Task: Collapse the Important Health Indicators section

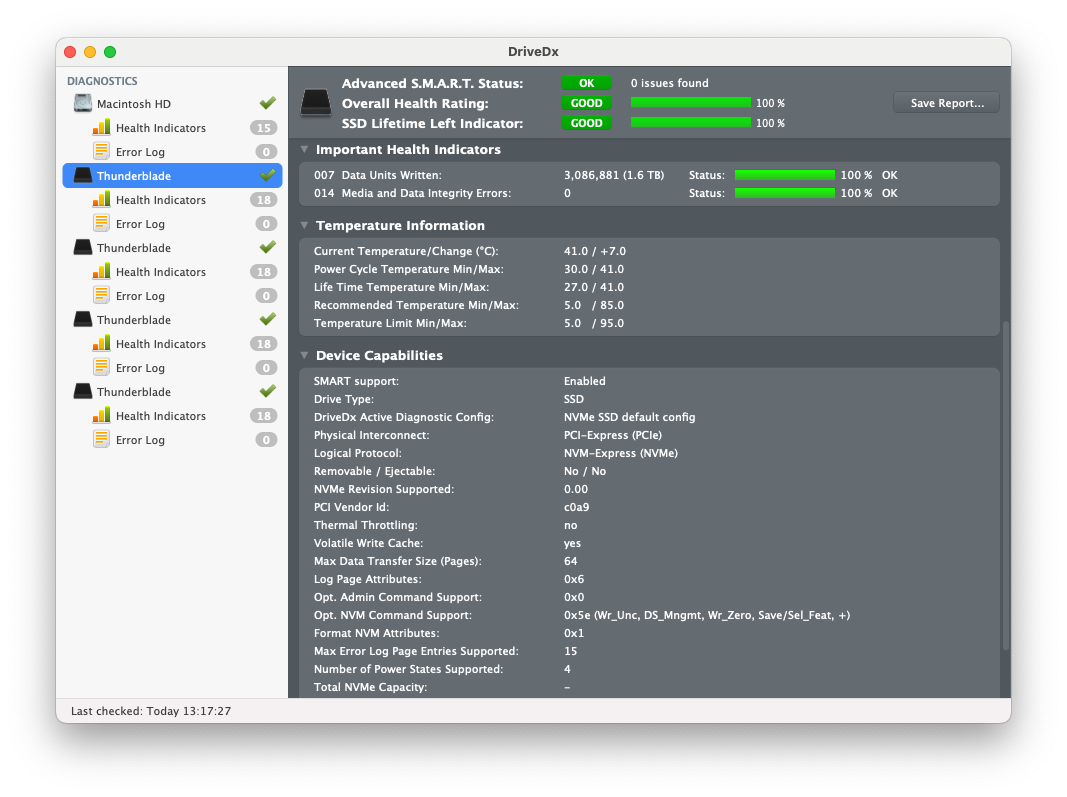Action: point(305,149)
